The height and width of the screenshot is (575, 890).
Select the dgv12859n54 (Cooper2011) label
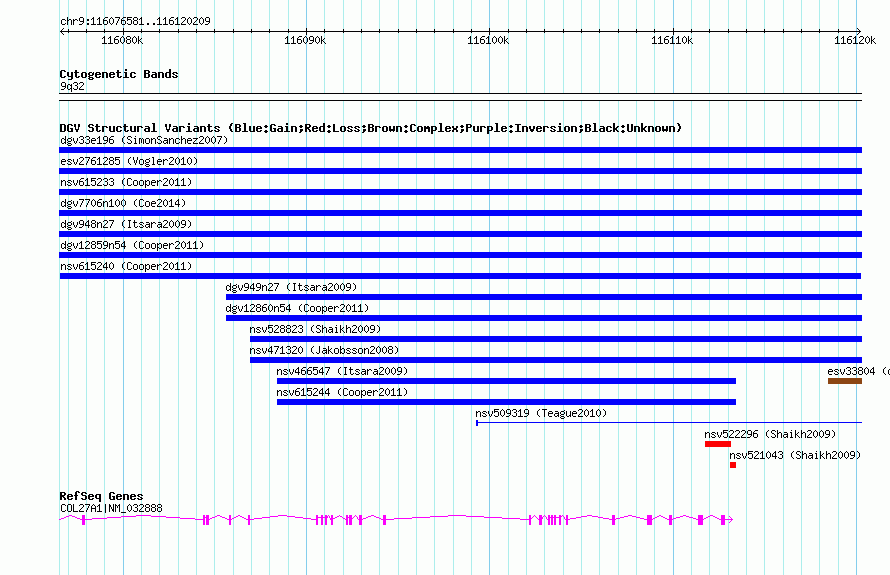pos(132,245)
